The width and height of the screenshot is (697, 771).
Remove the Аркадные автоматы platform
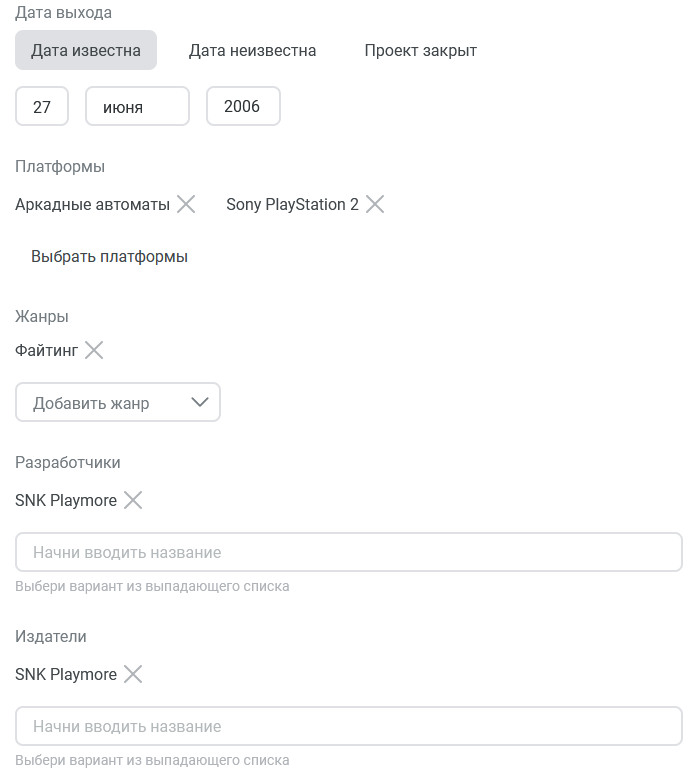pos(186,204)
